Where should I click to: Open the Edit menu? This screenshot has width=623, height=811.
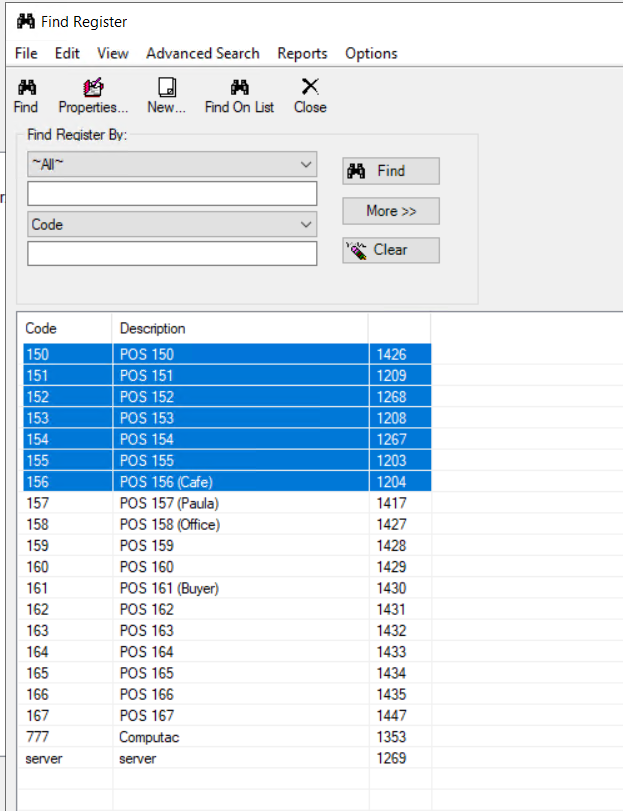[x=67, y=53]
